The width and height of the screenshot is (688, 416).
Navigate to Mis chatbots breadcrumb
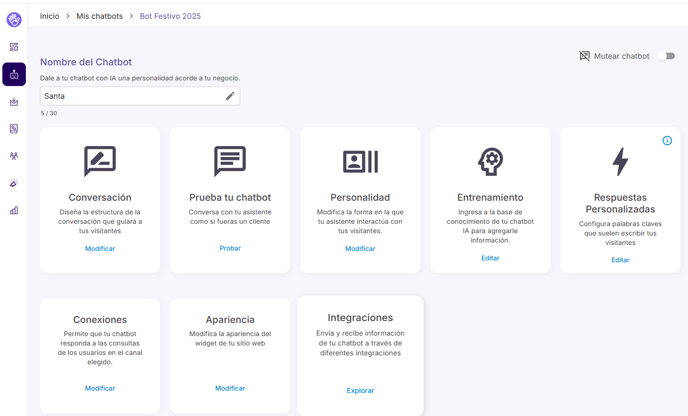[x=99, y=16]
